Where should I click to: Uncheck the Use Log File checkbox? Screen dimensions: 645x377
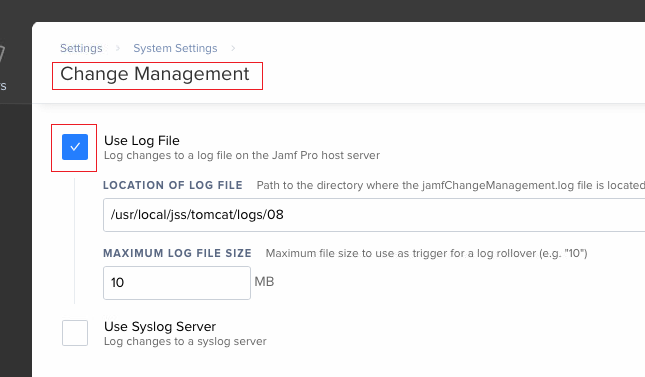(x=75, y=147)
